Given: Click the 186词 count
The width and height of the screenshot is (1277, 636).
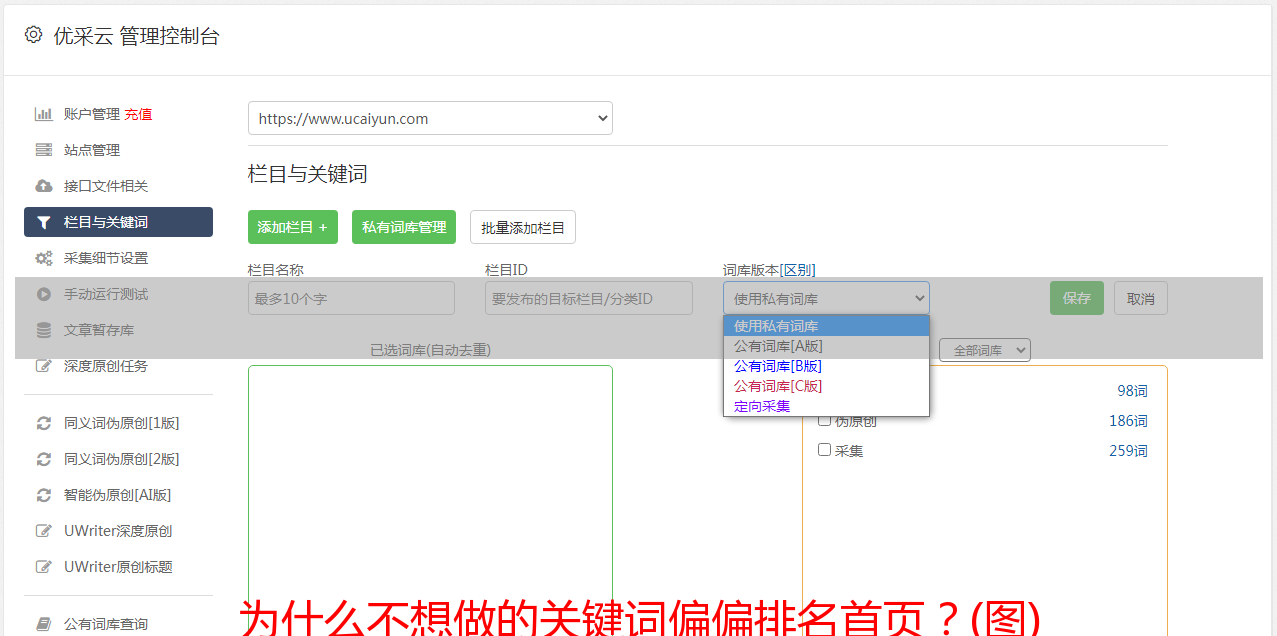Looking at the screenshot, I should (x=1128, y=421).
